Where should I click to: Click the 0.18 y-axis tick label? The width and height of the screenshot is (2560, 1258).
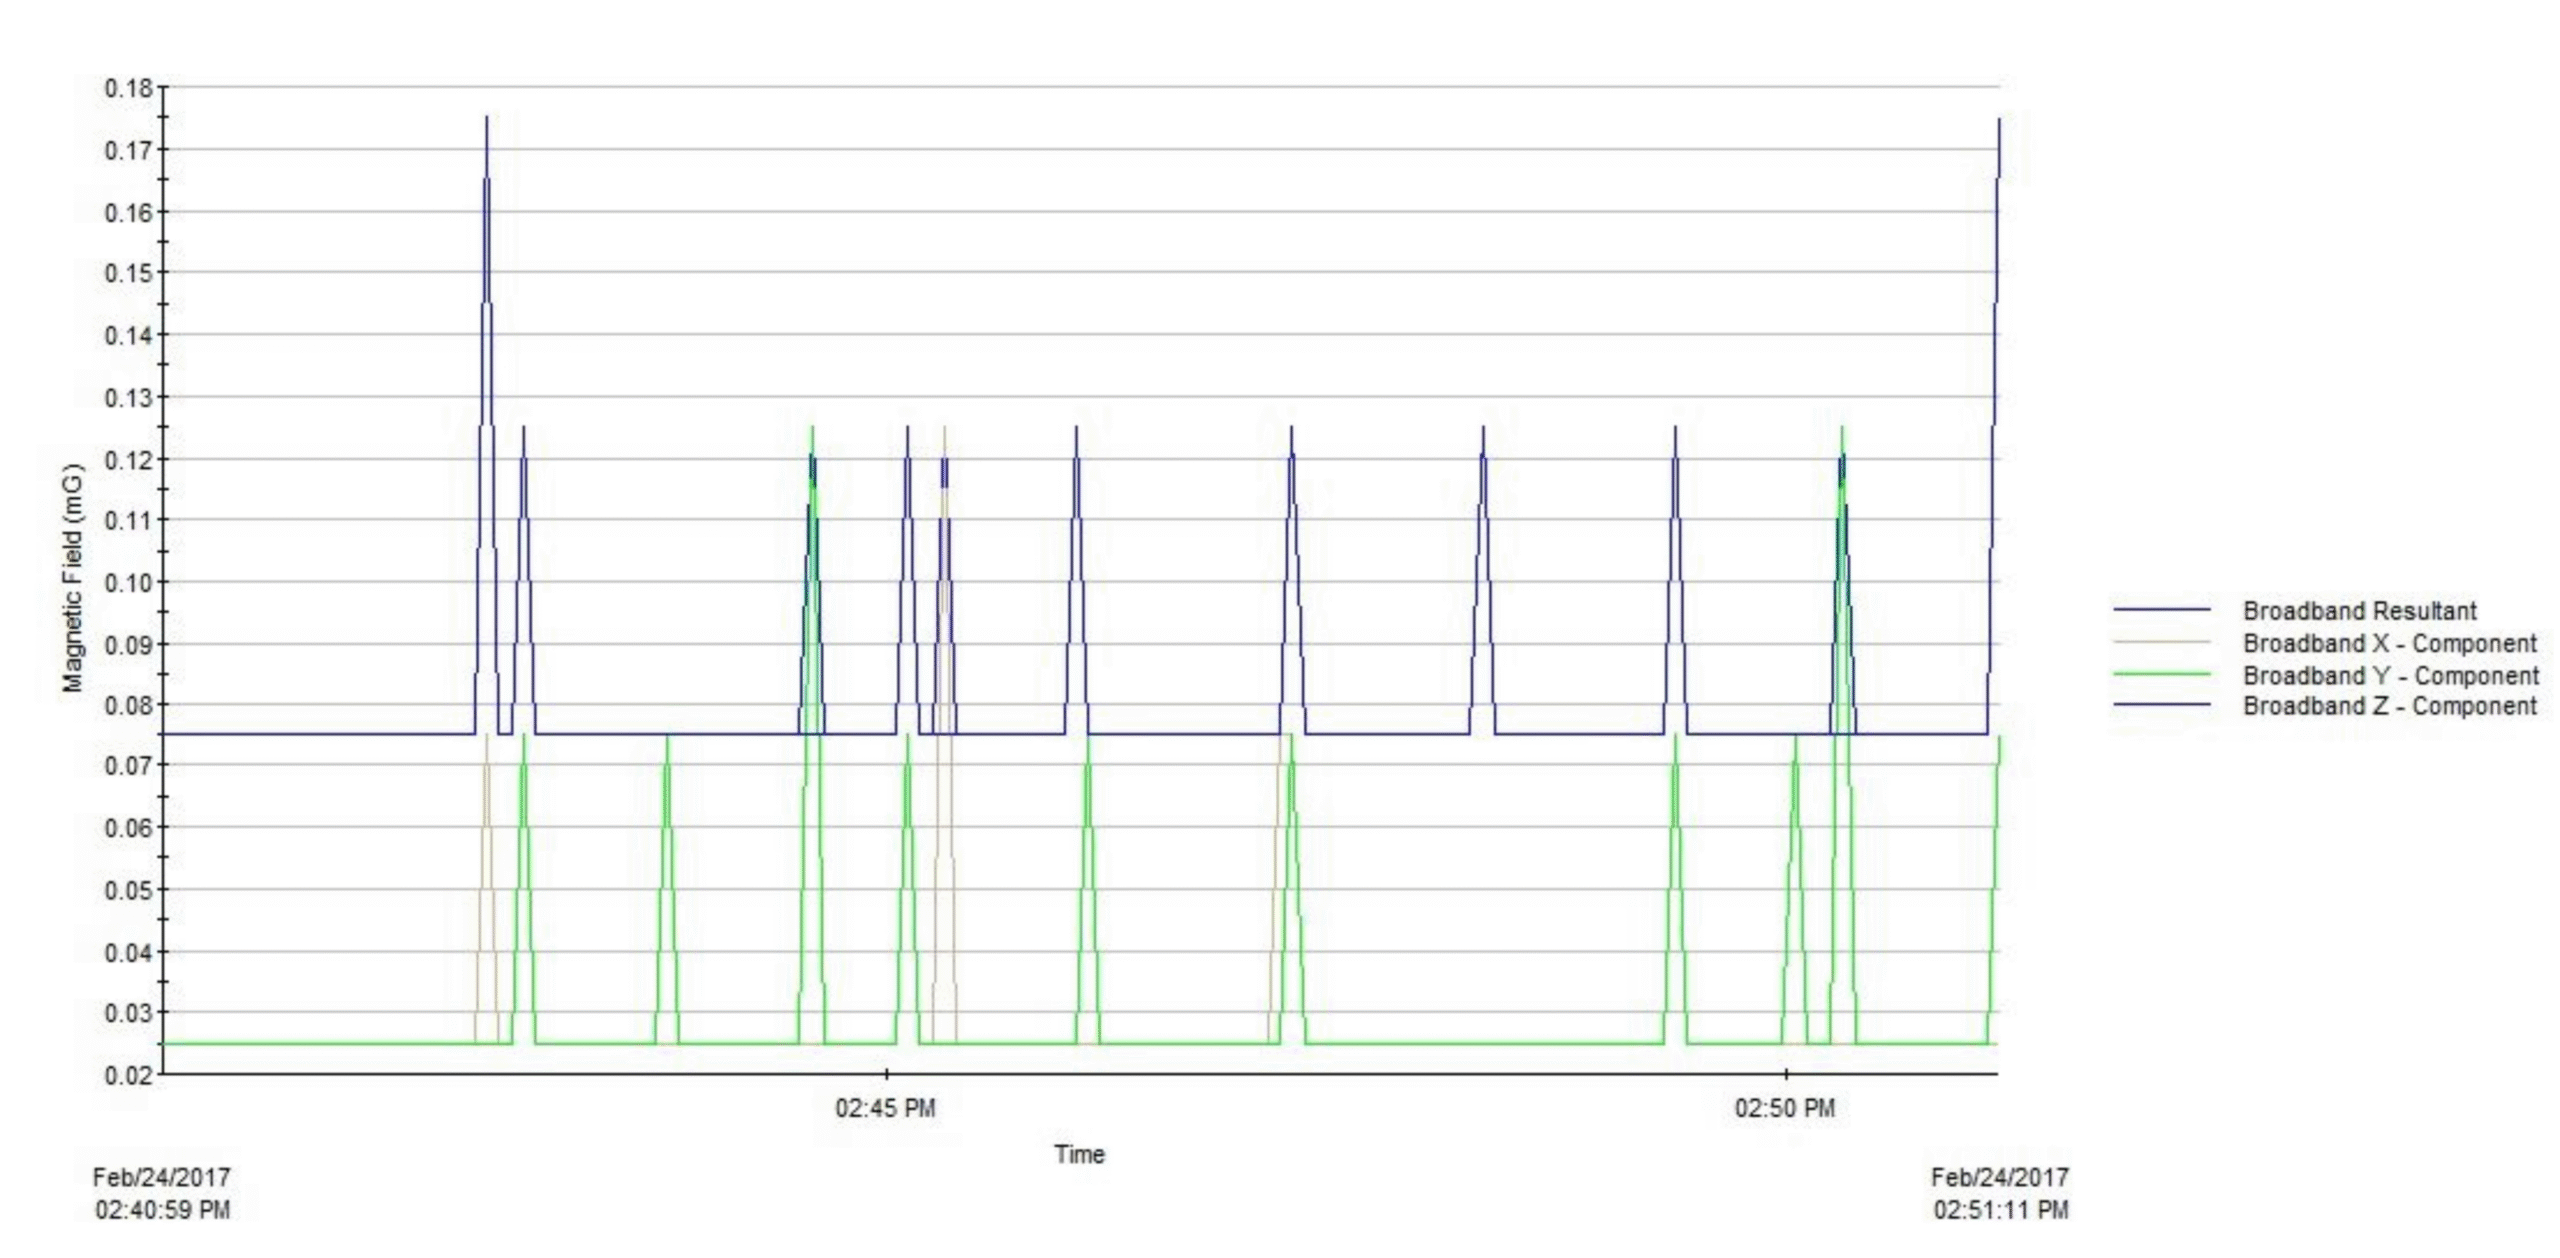coord(129,89)
